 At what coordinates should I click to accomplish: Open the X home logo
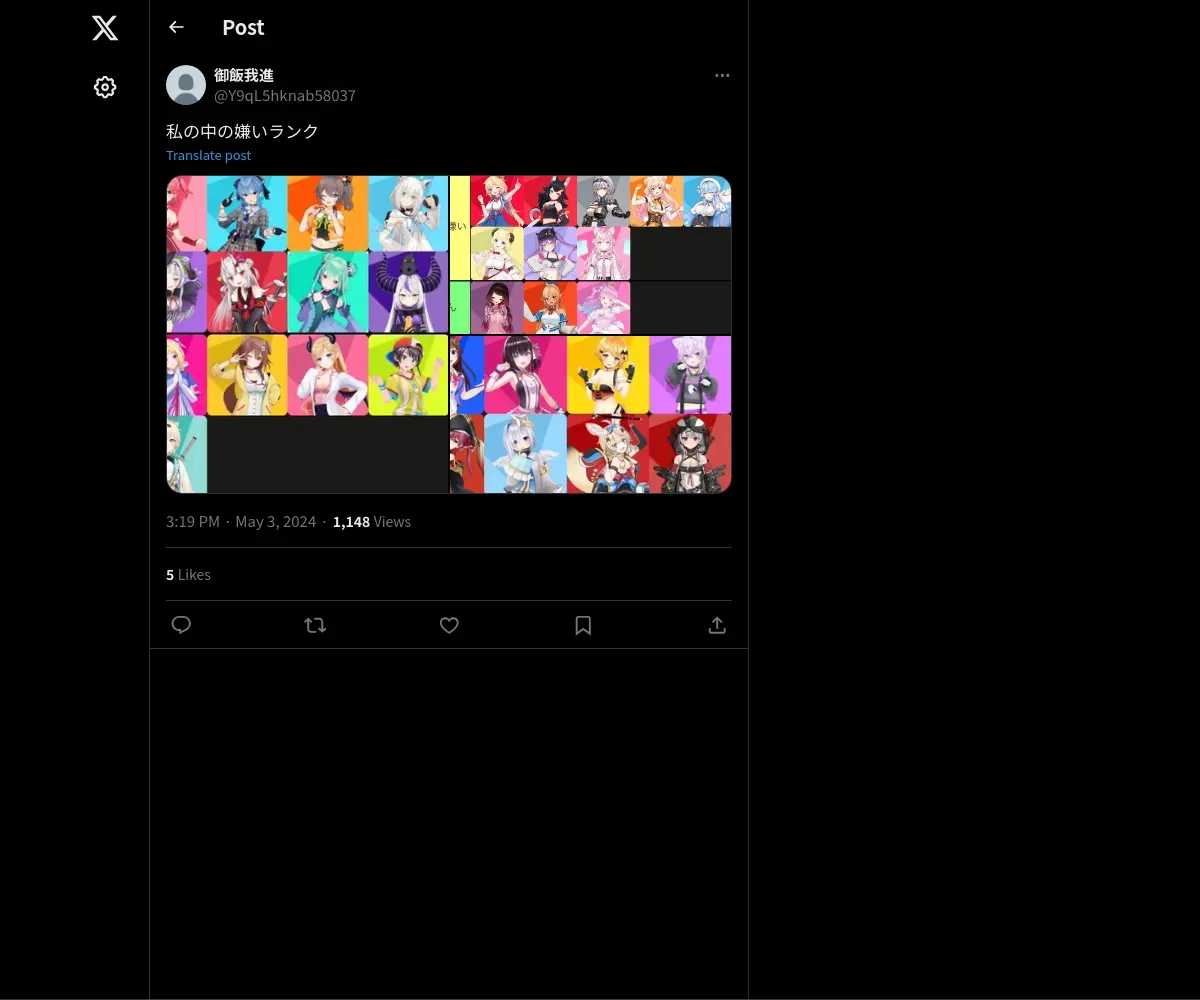(105, 28)
